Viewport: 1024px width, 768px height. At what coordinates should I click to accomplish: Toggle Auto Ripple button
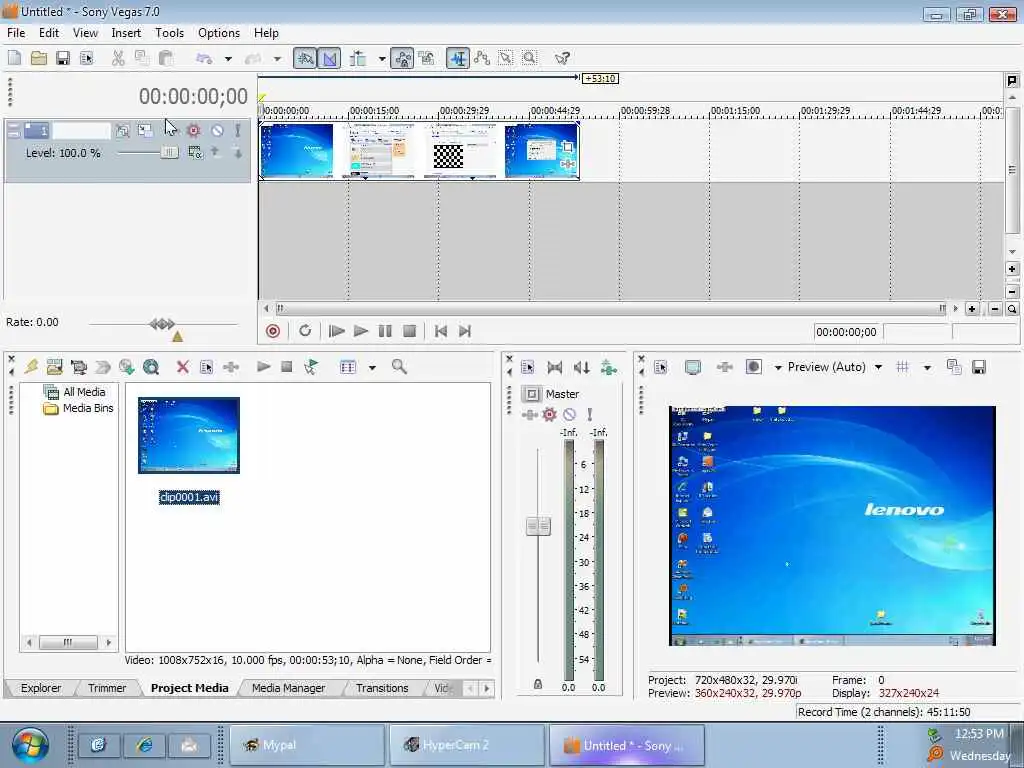pyautogui.click(x=358, y=58)
